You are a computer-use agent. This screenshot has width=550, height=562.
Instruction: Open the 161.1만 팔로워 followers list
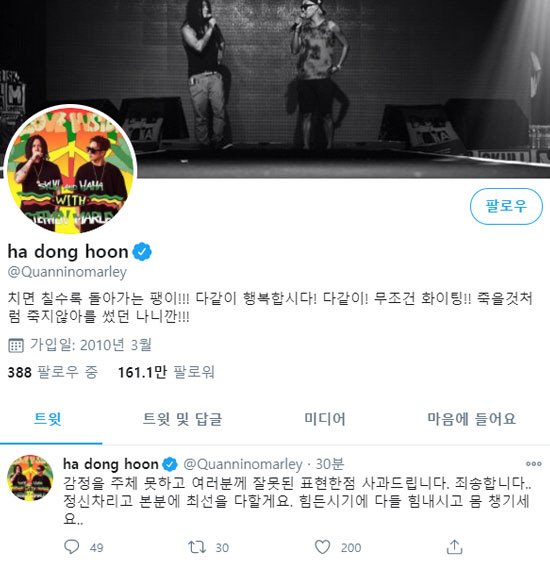[x=166, y=372]
